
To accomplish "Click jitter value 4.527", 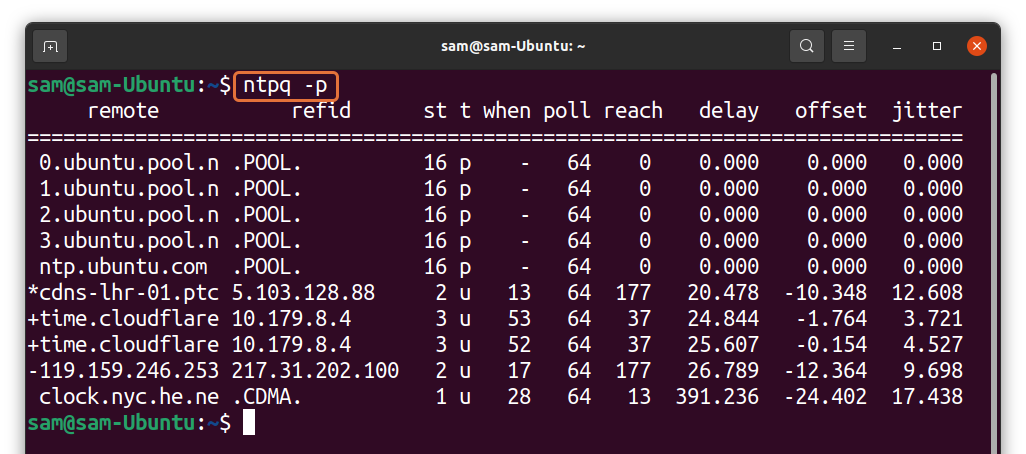I will pos(933,345).
